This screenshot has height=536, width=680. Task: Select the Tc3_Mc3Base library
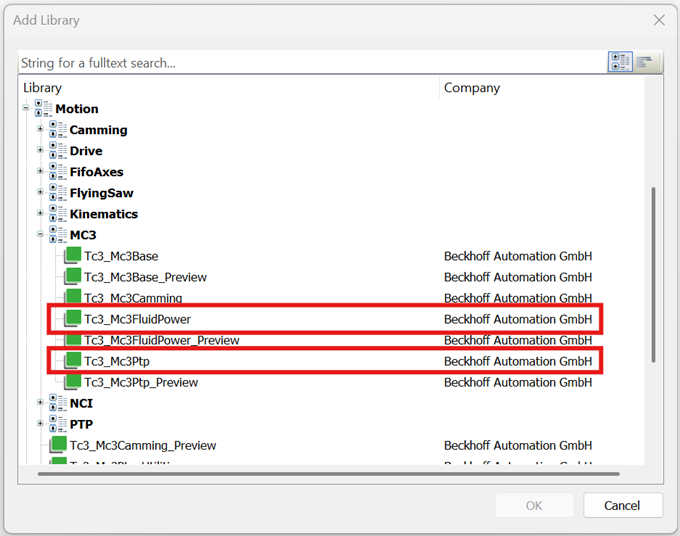121,256
